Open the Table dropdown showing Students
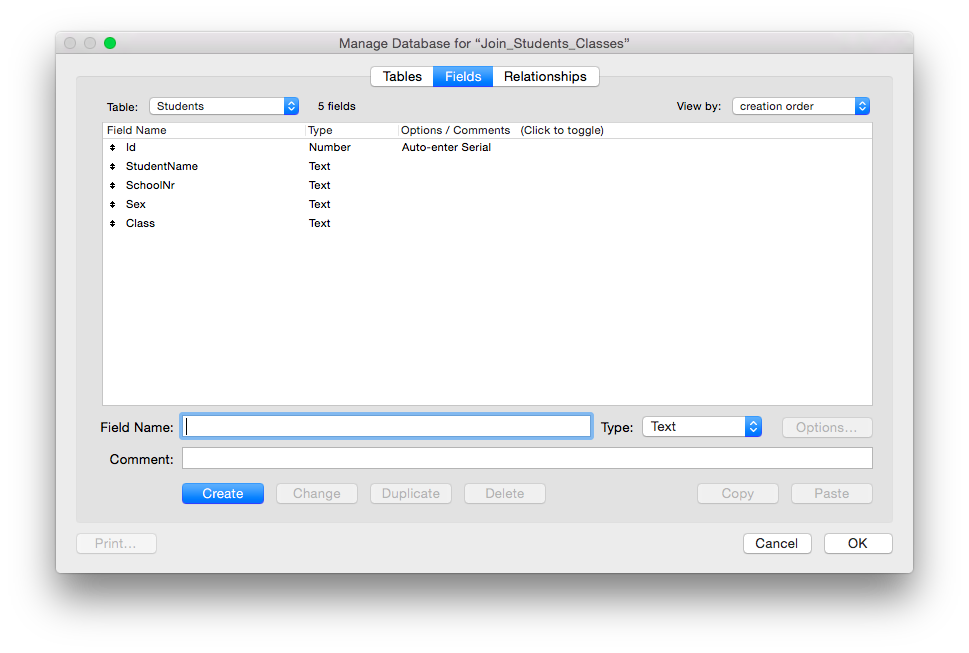Viewport: 969px width, 653px height. tap(224, 106)
